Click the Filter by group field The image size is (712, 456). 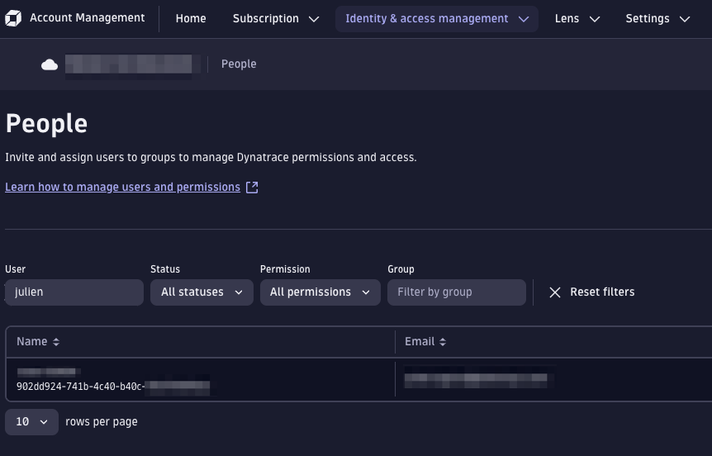(456, 292)
